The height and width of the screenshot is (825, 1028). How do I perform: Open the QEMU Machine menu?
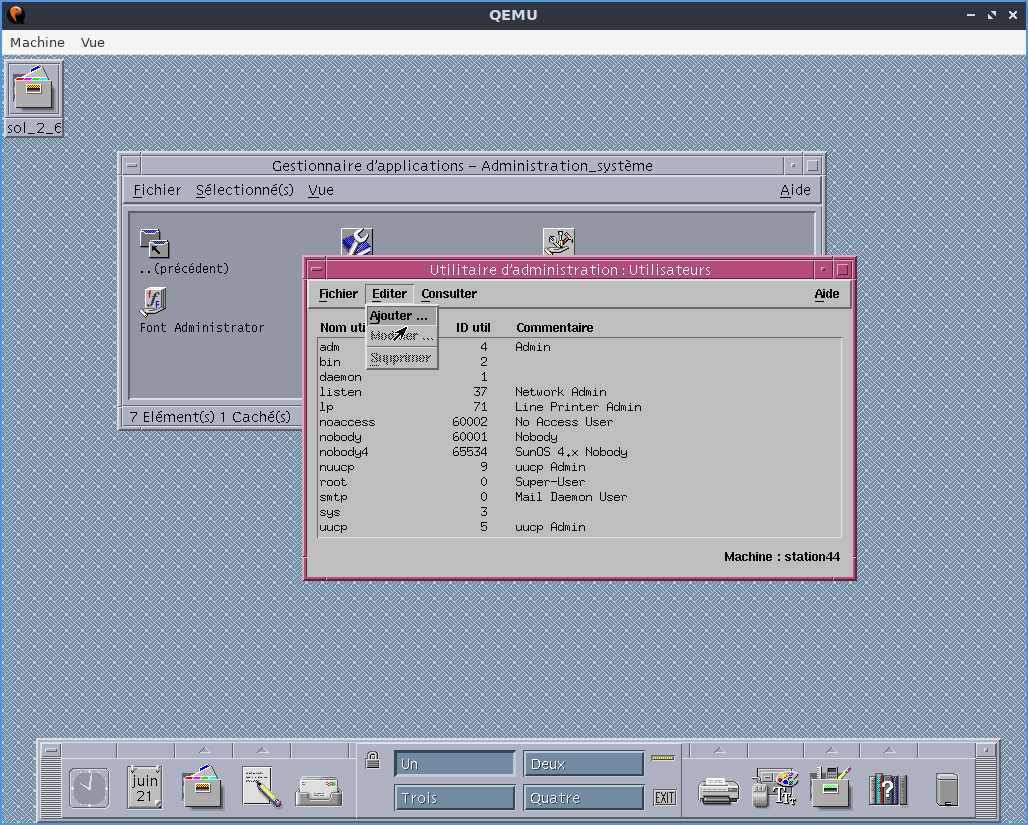pyautogui.click(x=37, y=42)
